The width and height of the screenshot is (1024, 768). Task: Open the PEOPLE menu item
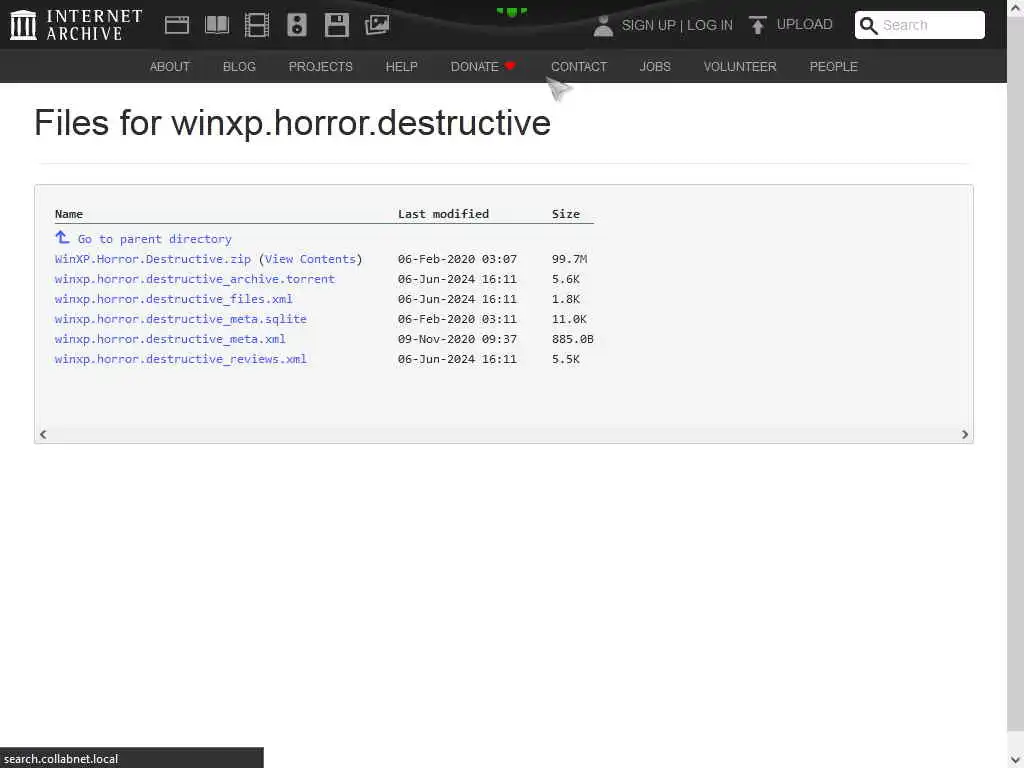[x=833, y=67]
